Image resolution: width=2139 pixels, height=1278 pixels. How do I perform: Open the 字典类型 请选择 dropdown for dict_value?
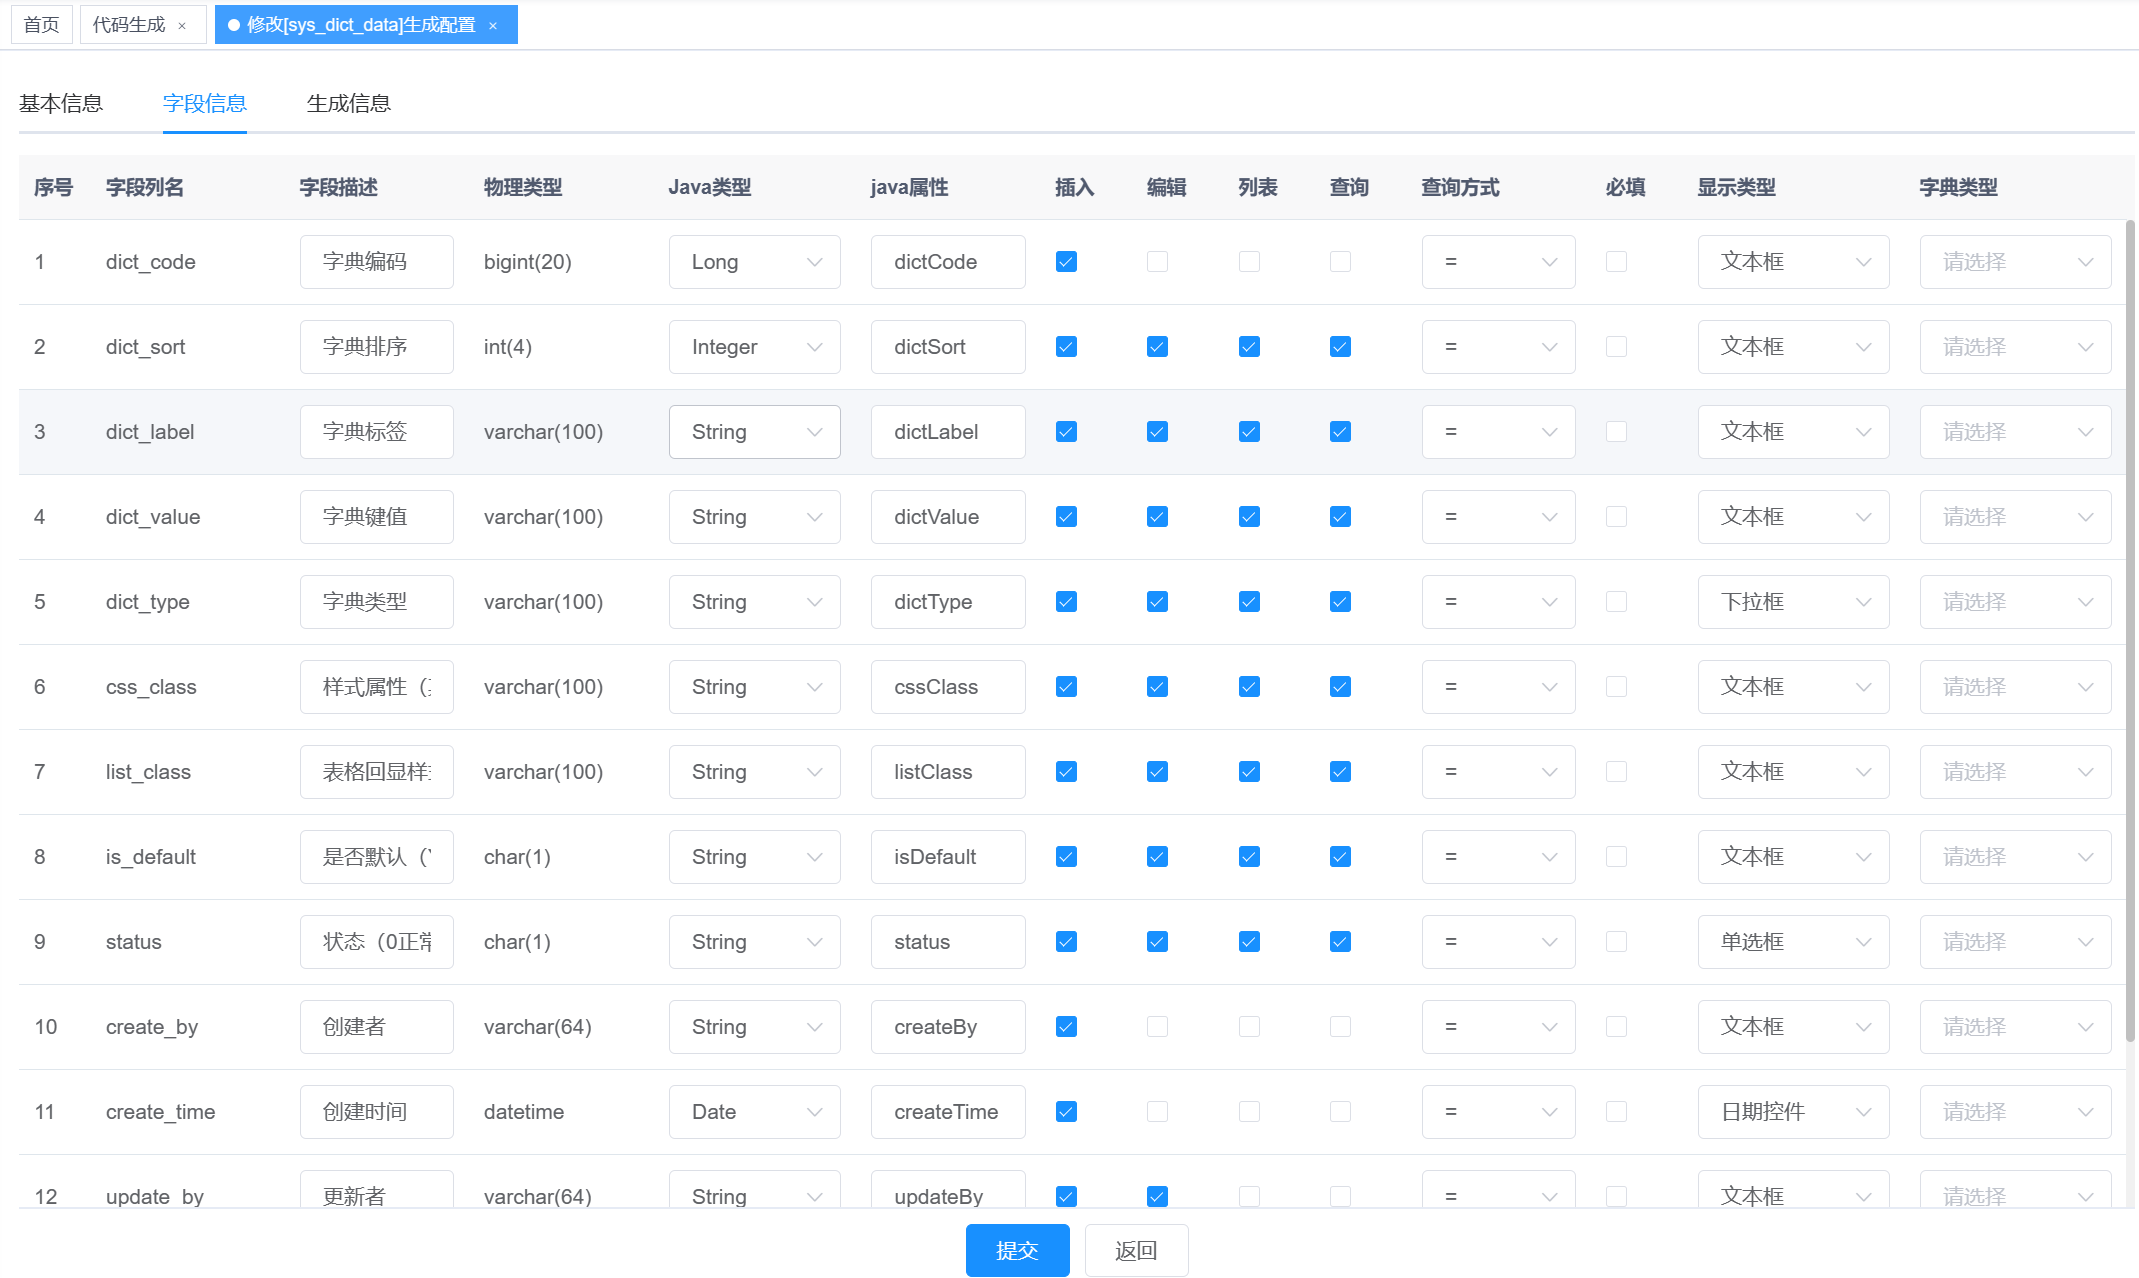pyautogui.click(x=2014, y=517)
